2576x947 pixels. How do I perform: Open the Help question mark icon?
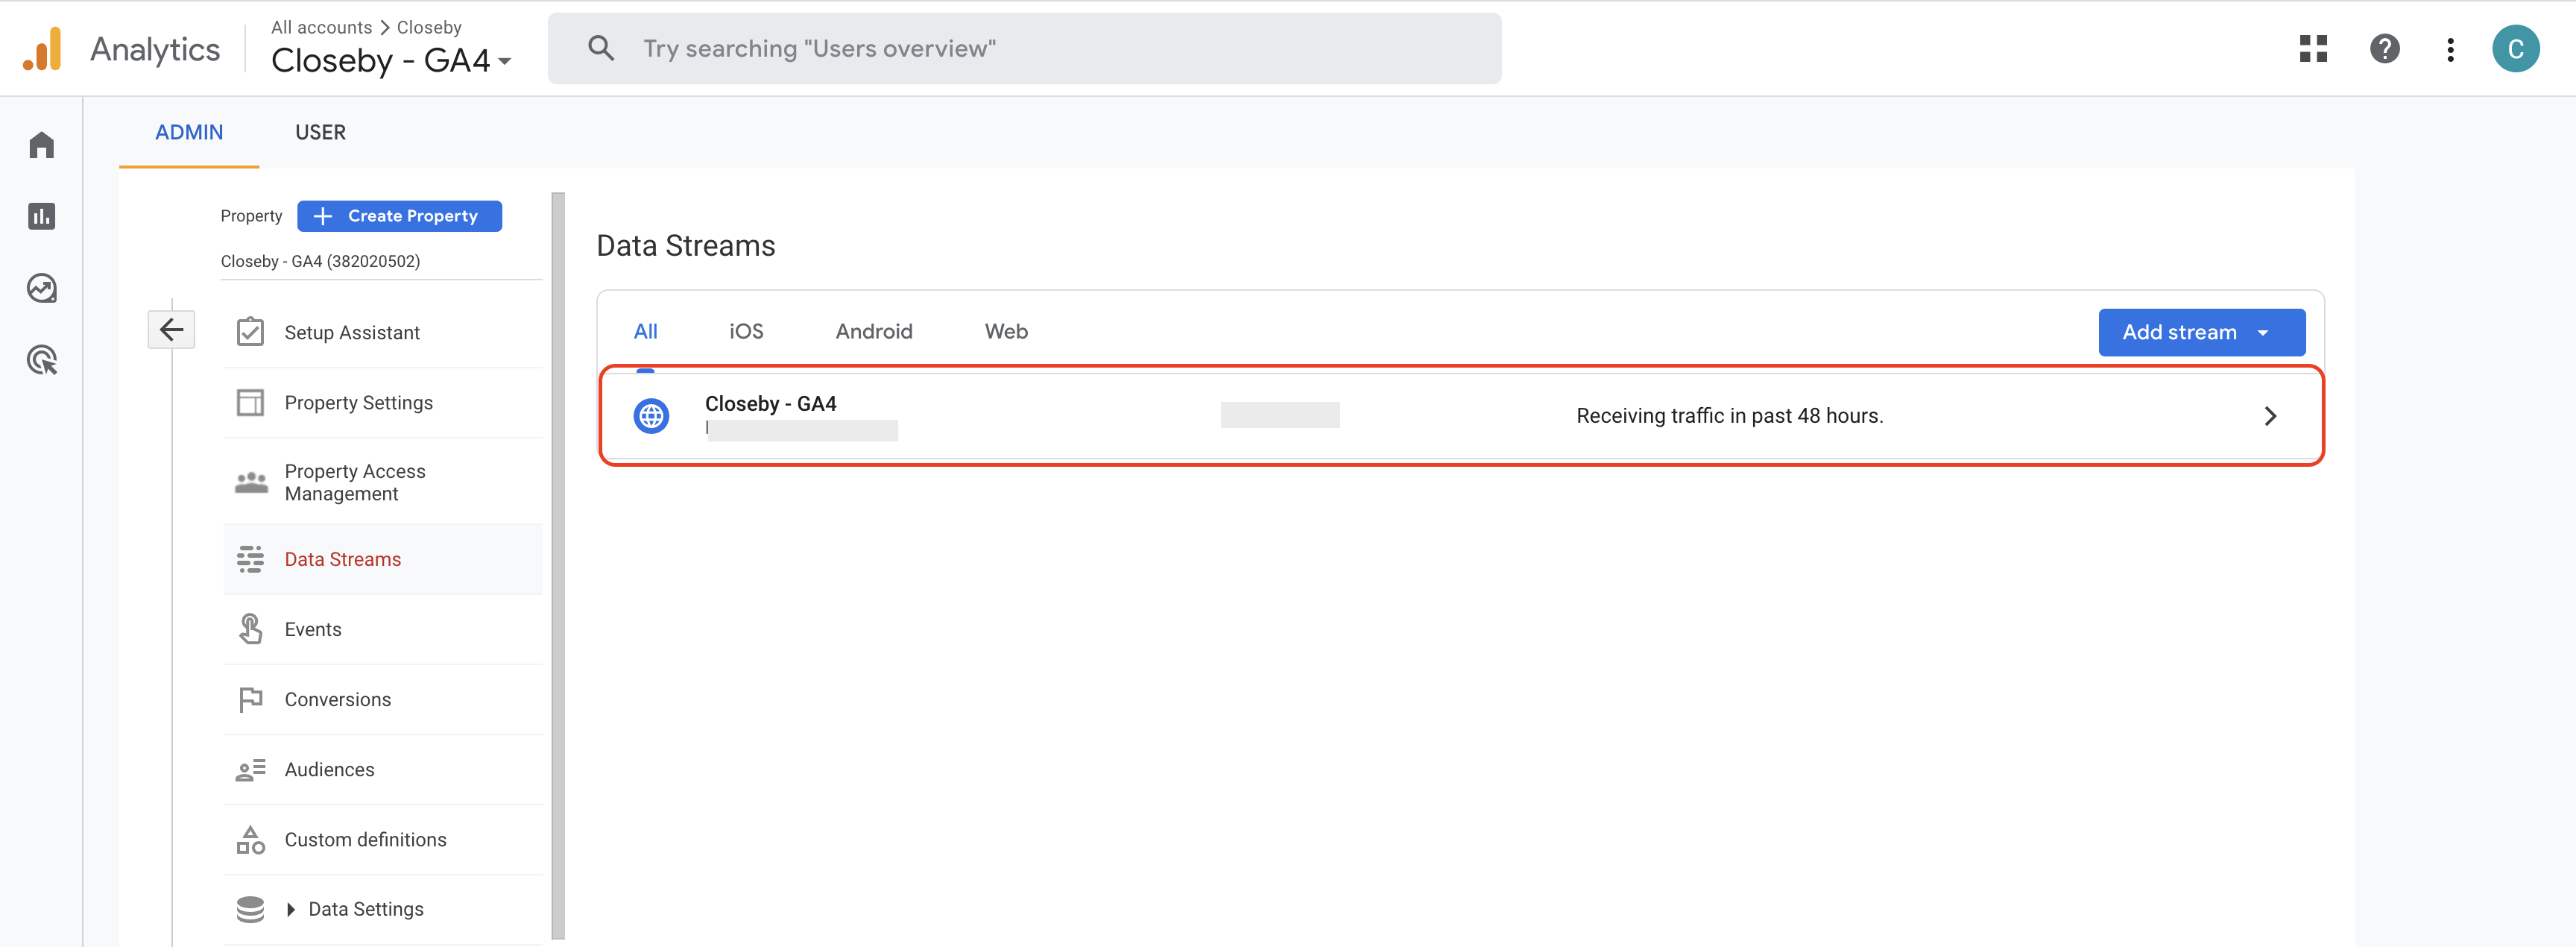pos(2384,49)
